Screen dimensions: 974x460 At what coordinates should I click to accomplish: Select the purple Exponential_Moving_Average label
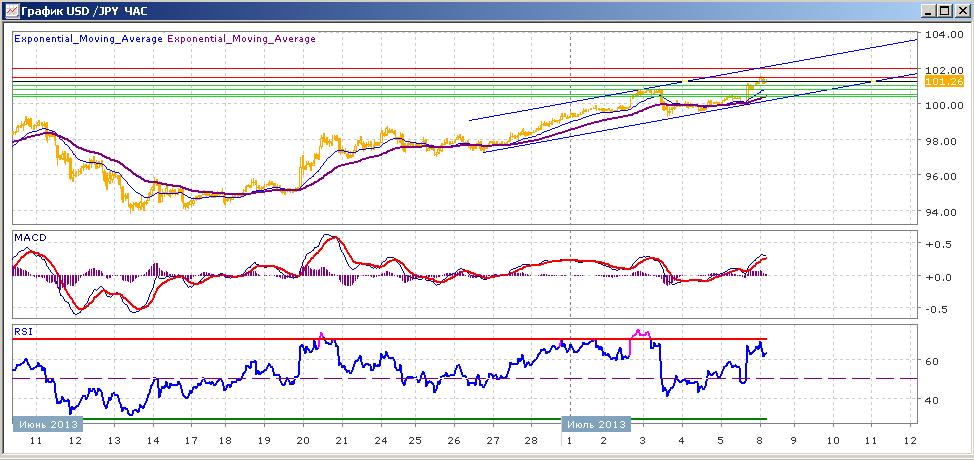pos(241,38)
